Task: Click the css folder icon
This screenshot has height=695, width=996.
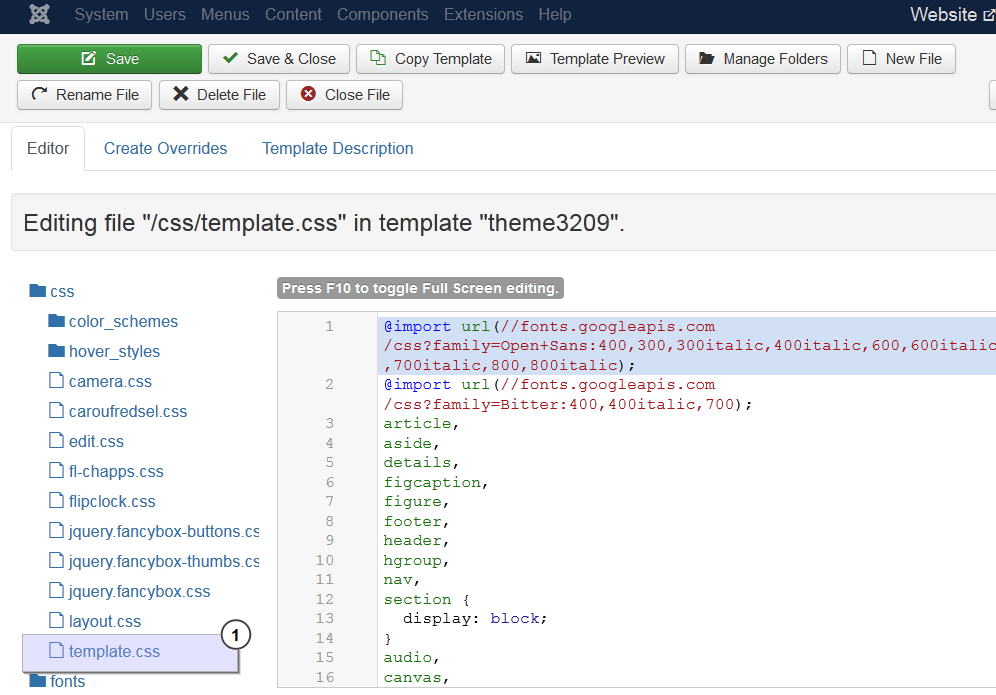Action: point(37,290)
